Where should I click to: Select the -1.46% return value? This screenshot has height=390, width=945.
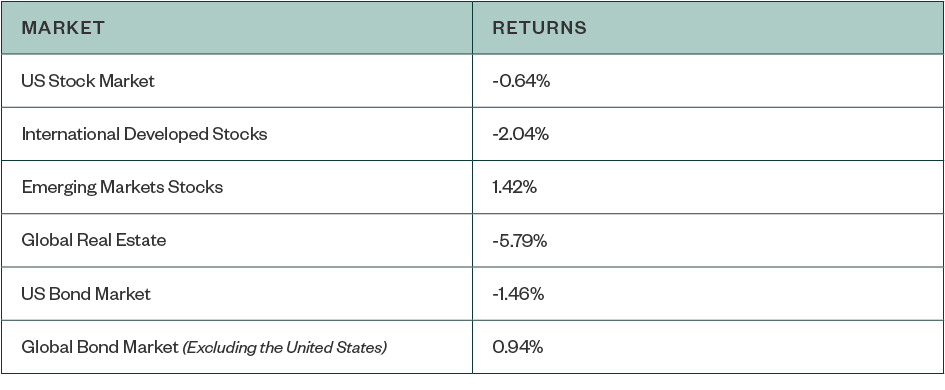pos(518,294)
